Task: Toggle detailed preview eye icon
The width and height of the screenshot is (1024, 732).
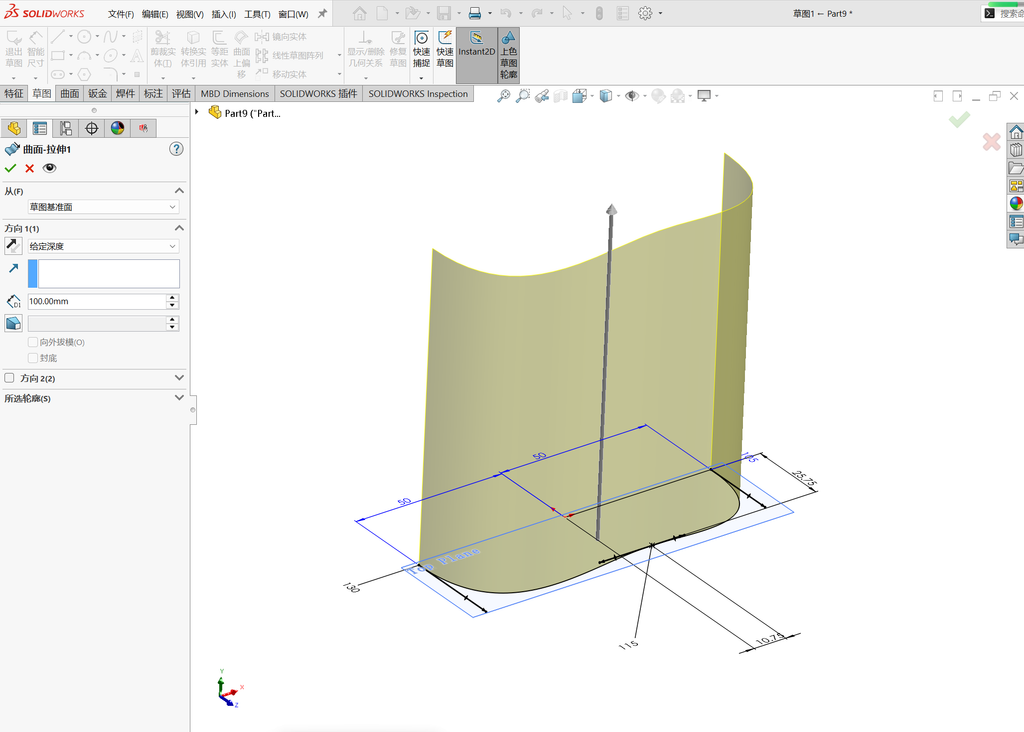Action: (50, 168)
